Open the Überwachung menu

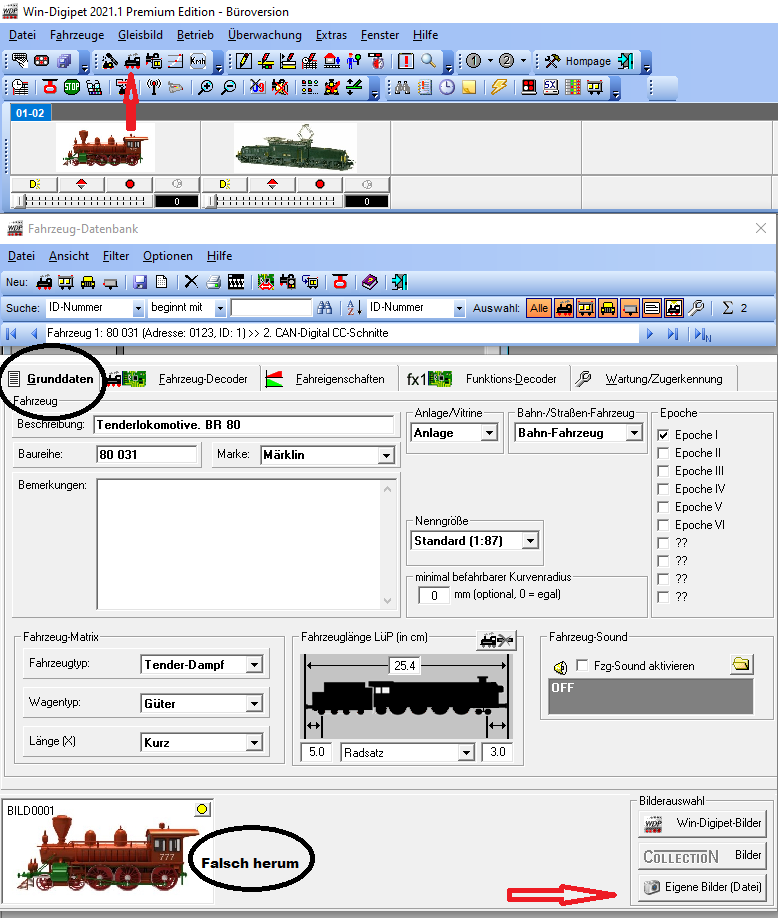pyautogui.click(x=264, y=35)
